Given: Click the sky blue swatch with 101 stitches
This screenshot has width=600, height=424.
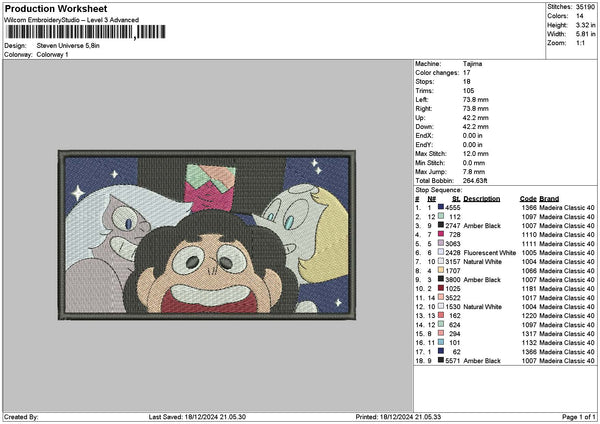Looking at the screenshot, I should tap(441, 342).
